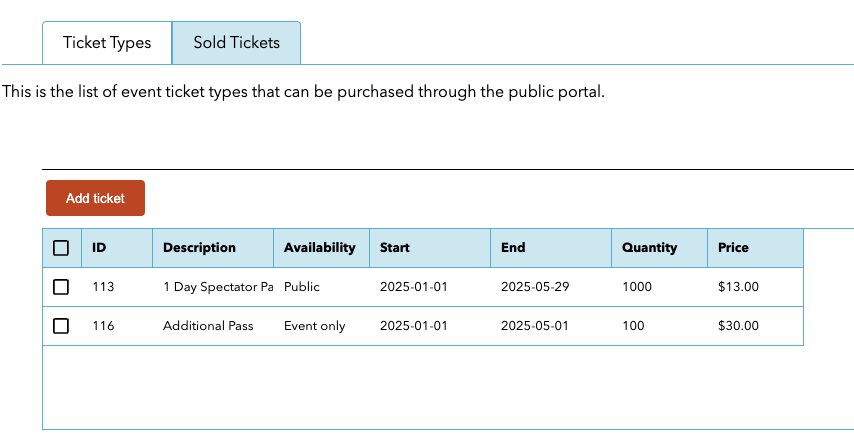Click the 2025-05-29 end date cell
The image size is (854, 448).
click(551, 287)
